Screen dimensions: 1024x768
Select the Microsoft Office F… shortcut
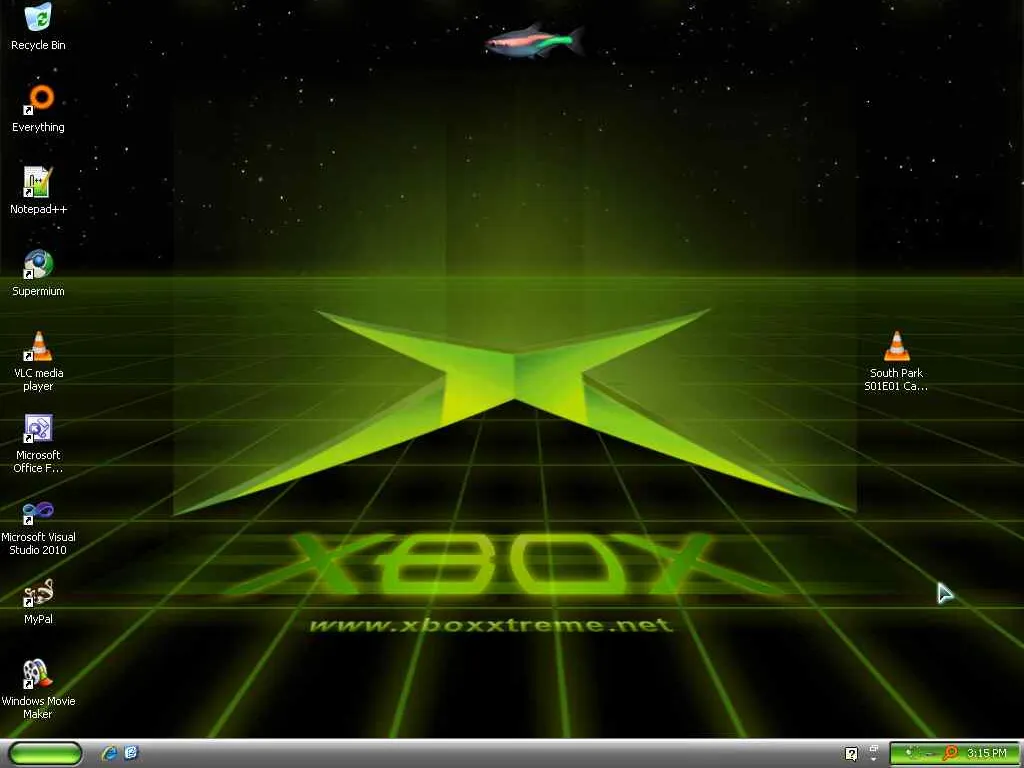[38, 443]
